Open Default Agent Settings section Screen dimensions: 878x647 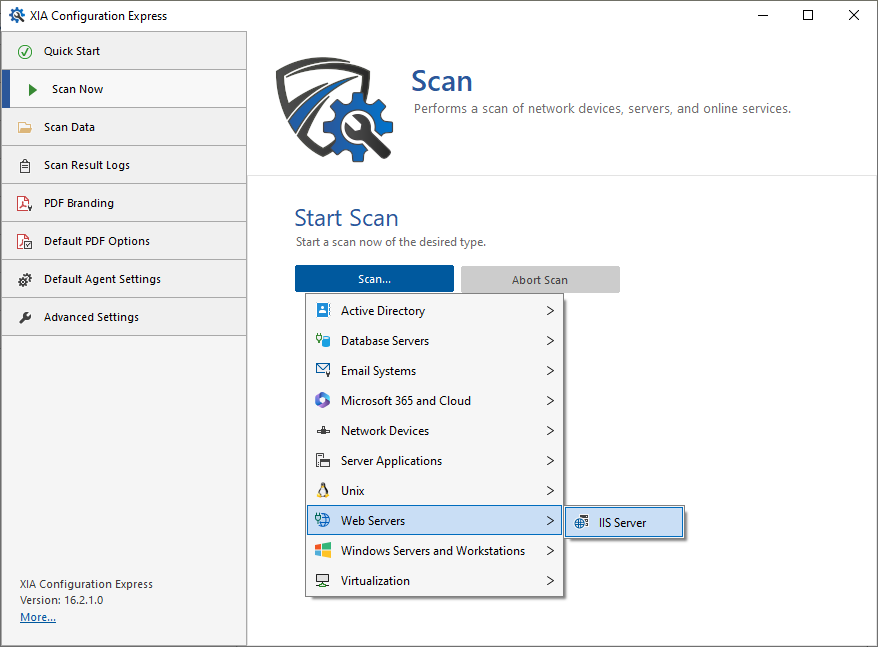tap(124, 279)
